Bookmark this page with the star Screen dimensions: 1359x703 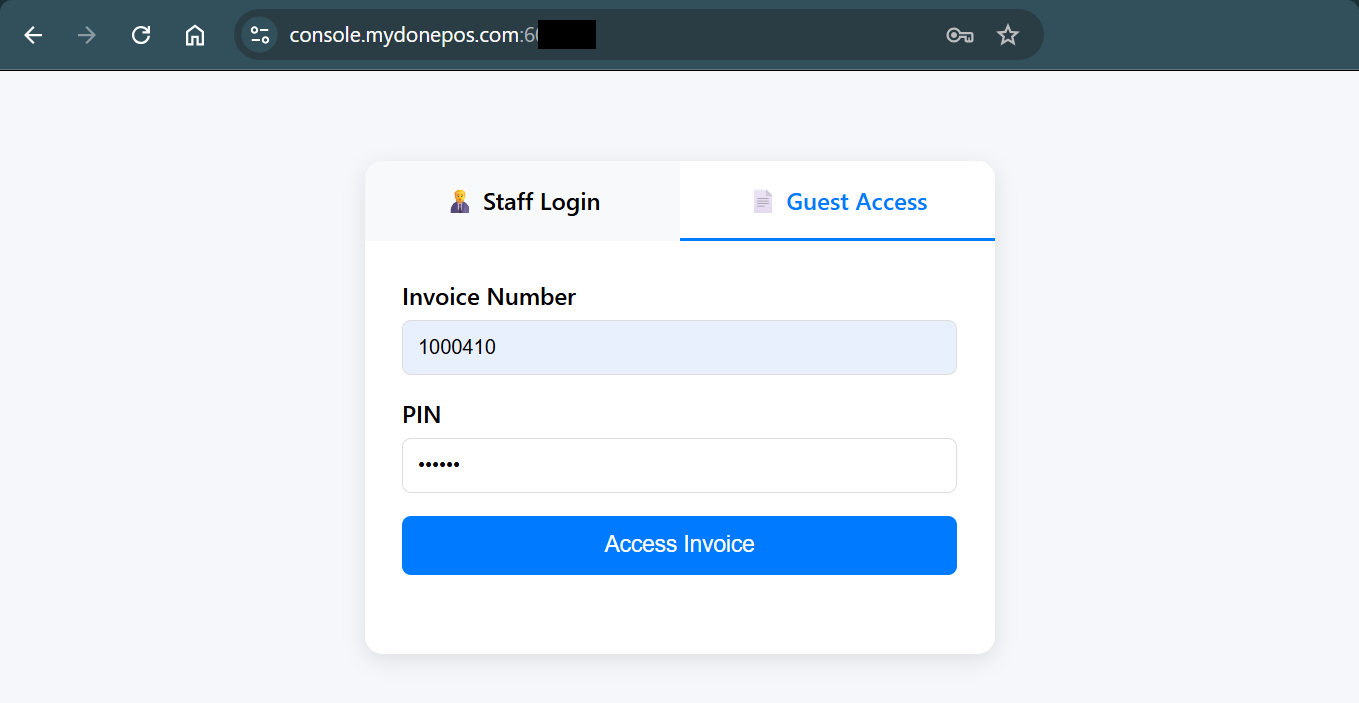tap(1008, 36)
